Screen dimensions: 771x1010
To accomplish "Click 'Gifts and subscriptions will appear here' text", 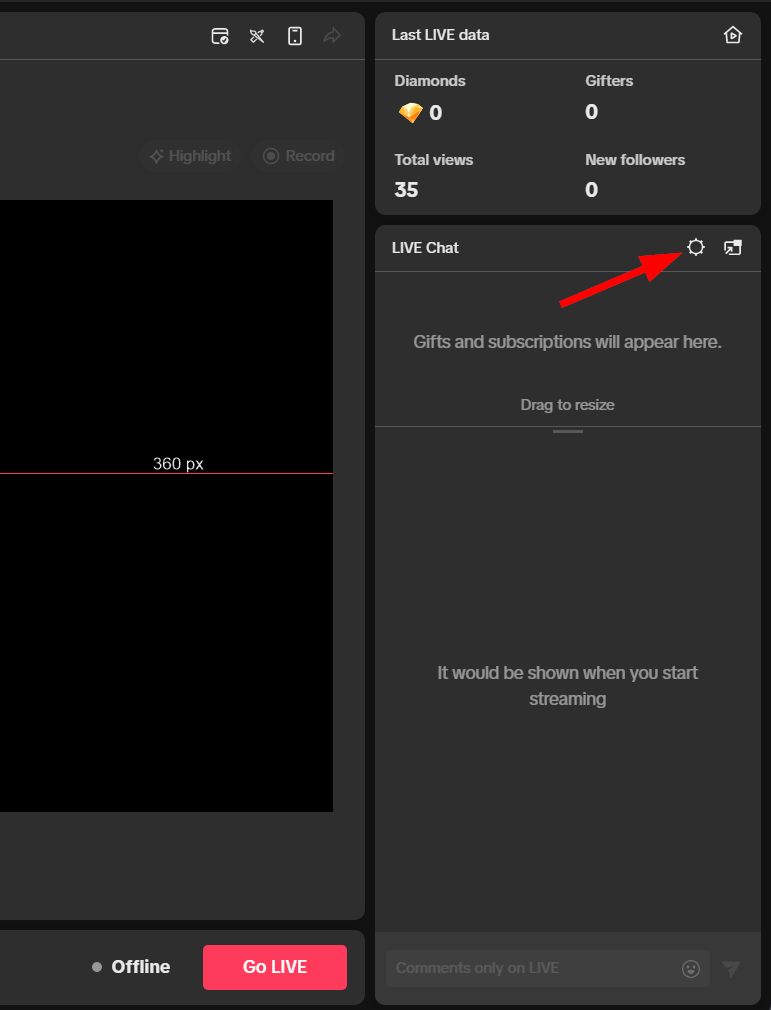I will (x=567, y=342).
